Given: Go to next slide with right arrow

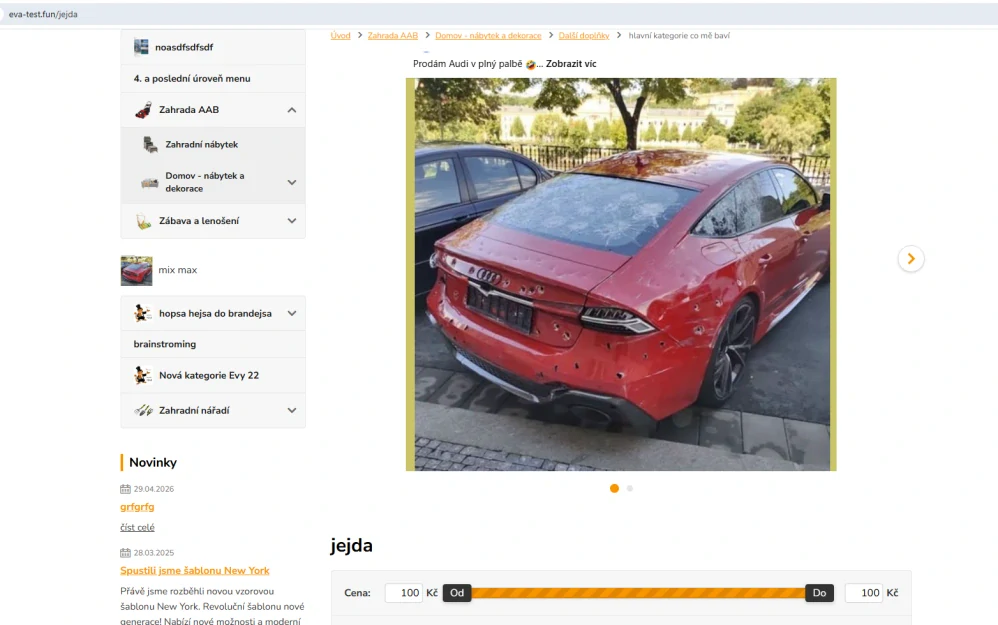Looking at the screenshot, I should 911,258.
